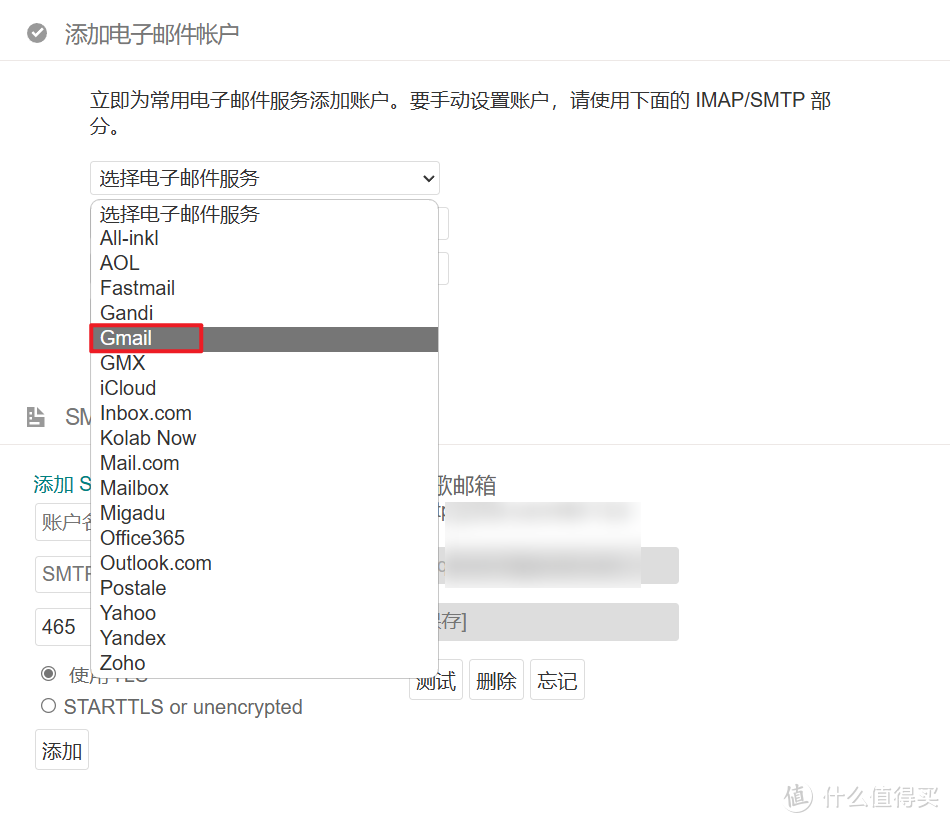Image resolution: width=950 pixels, height=823 pixels.
Task: Click the SMTP server input field
Action: (63, 574)
